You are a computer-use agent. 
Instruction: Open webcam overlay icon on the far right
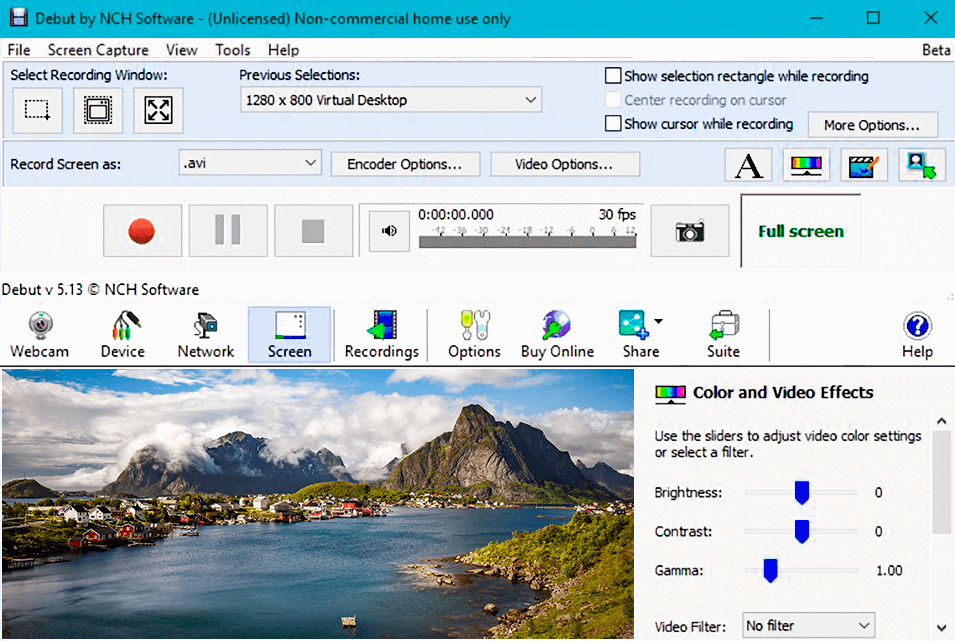[921, 164]
